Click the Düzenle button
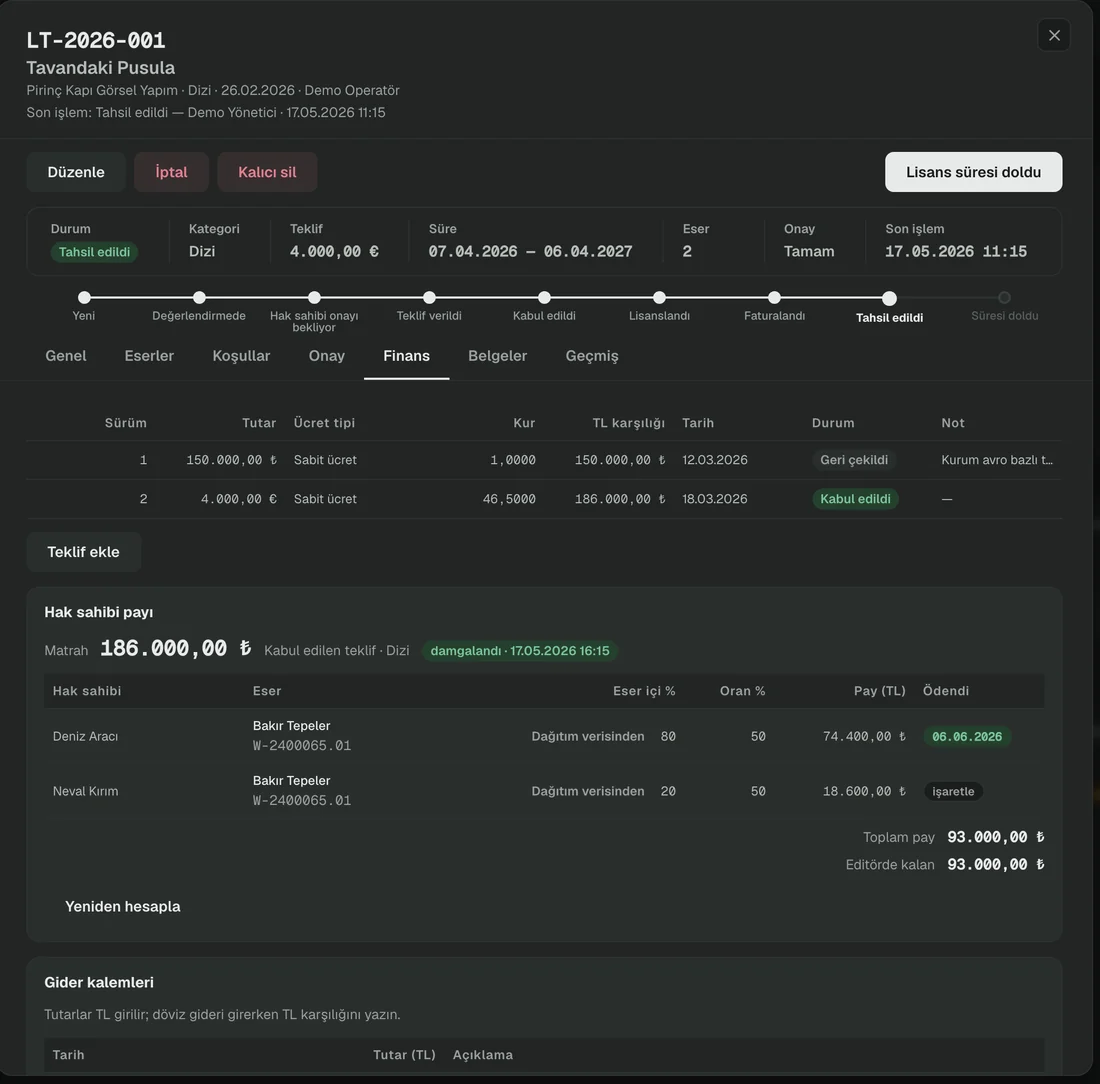This screenshot has height=1084, width=1100. tap(76, 172)
